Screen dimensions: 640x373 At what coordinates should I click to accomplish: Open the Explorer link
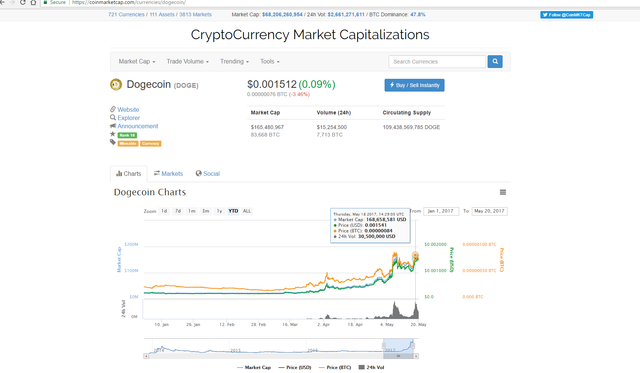click(x=129, y=118)
